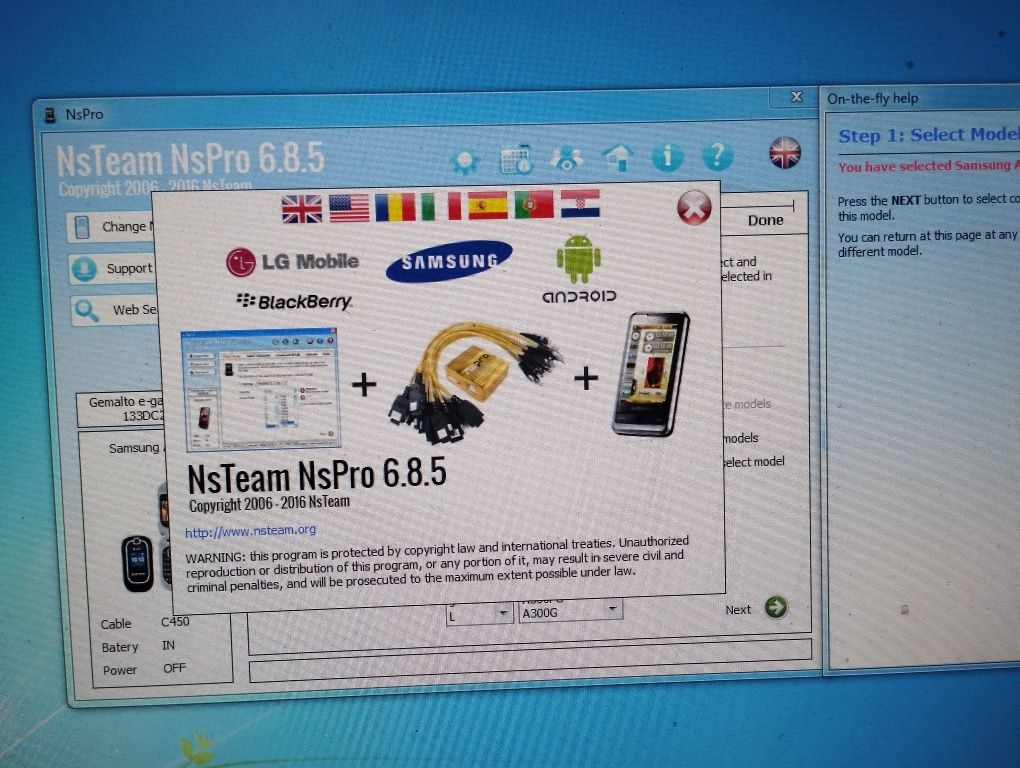The image size is (1020, 768).
Task: Close the NsPro about dialog with red X
Action: (694, 208)
